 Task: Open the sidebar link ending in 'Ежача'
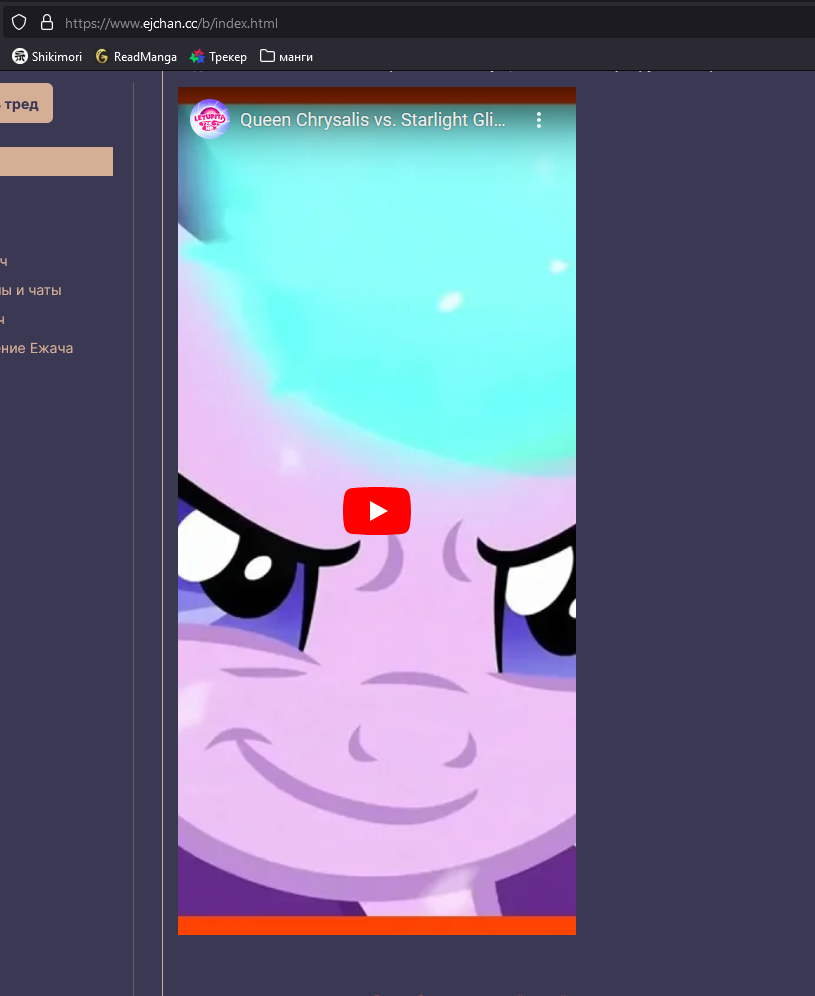coord(36,348)
